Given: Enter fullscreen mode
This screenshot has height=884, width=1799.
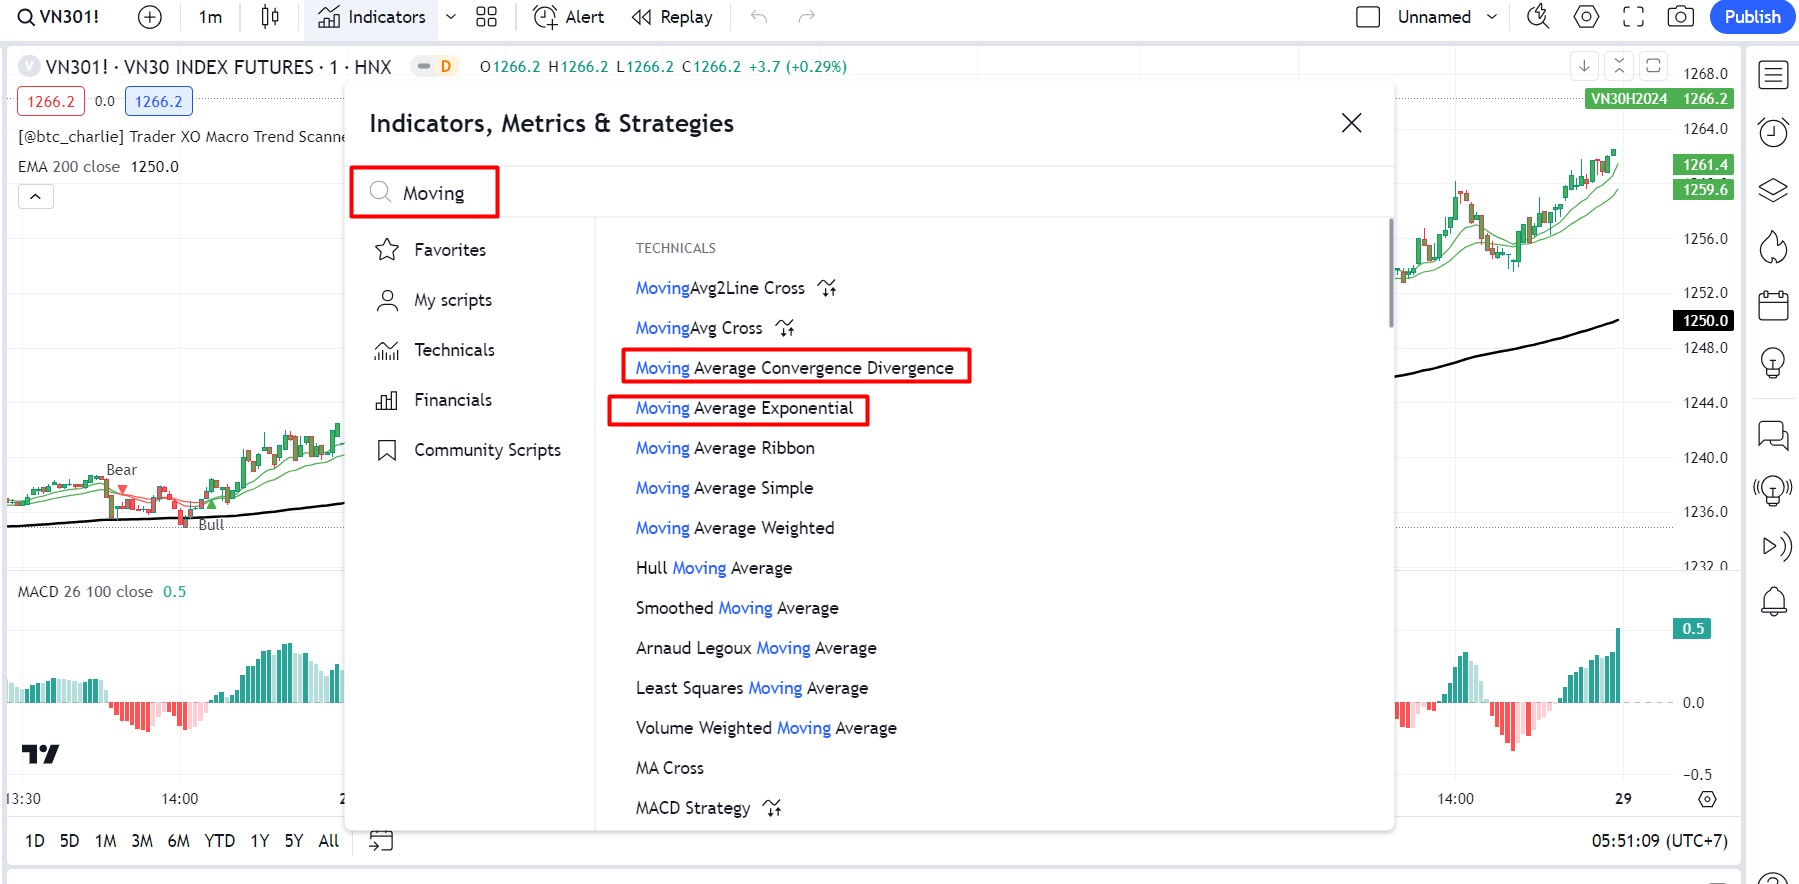Looking at the screenshot, I should [x=1633, y=17].
